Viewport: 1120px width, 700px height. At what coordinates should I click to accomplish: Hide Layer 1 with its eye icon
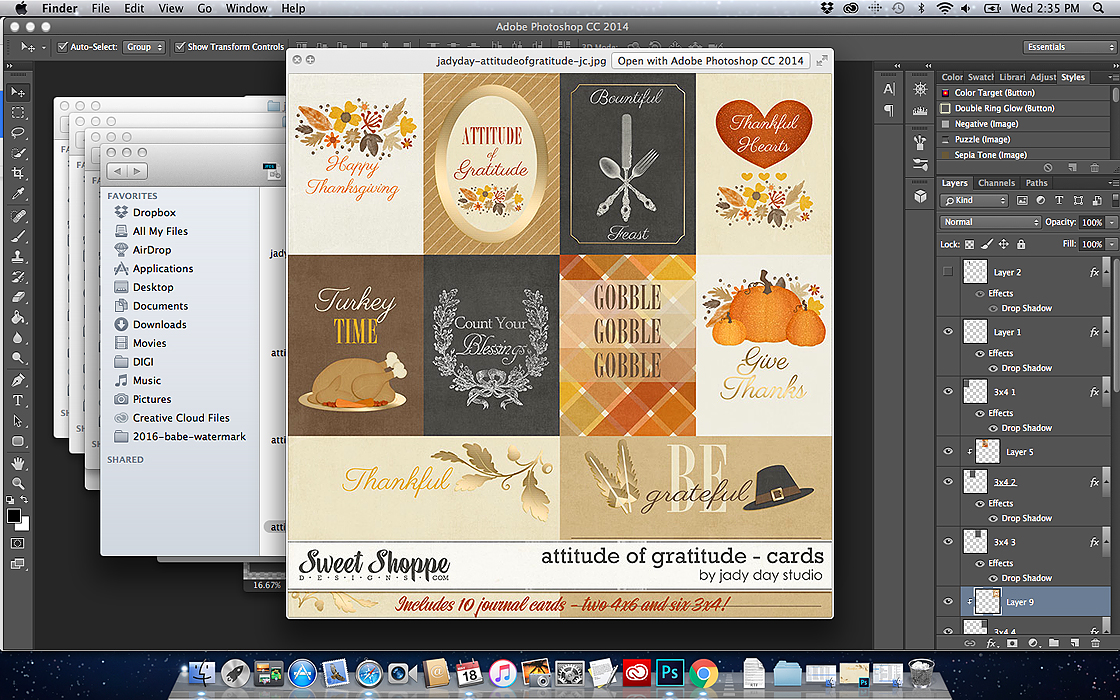948,332
